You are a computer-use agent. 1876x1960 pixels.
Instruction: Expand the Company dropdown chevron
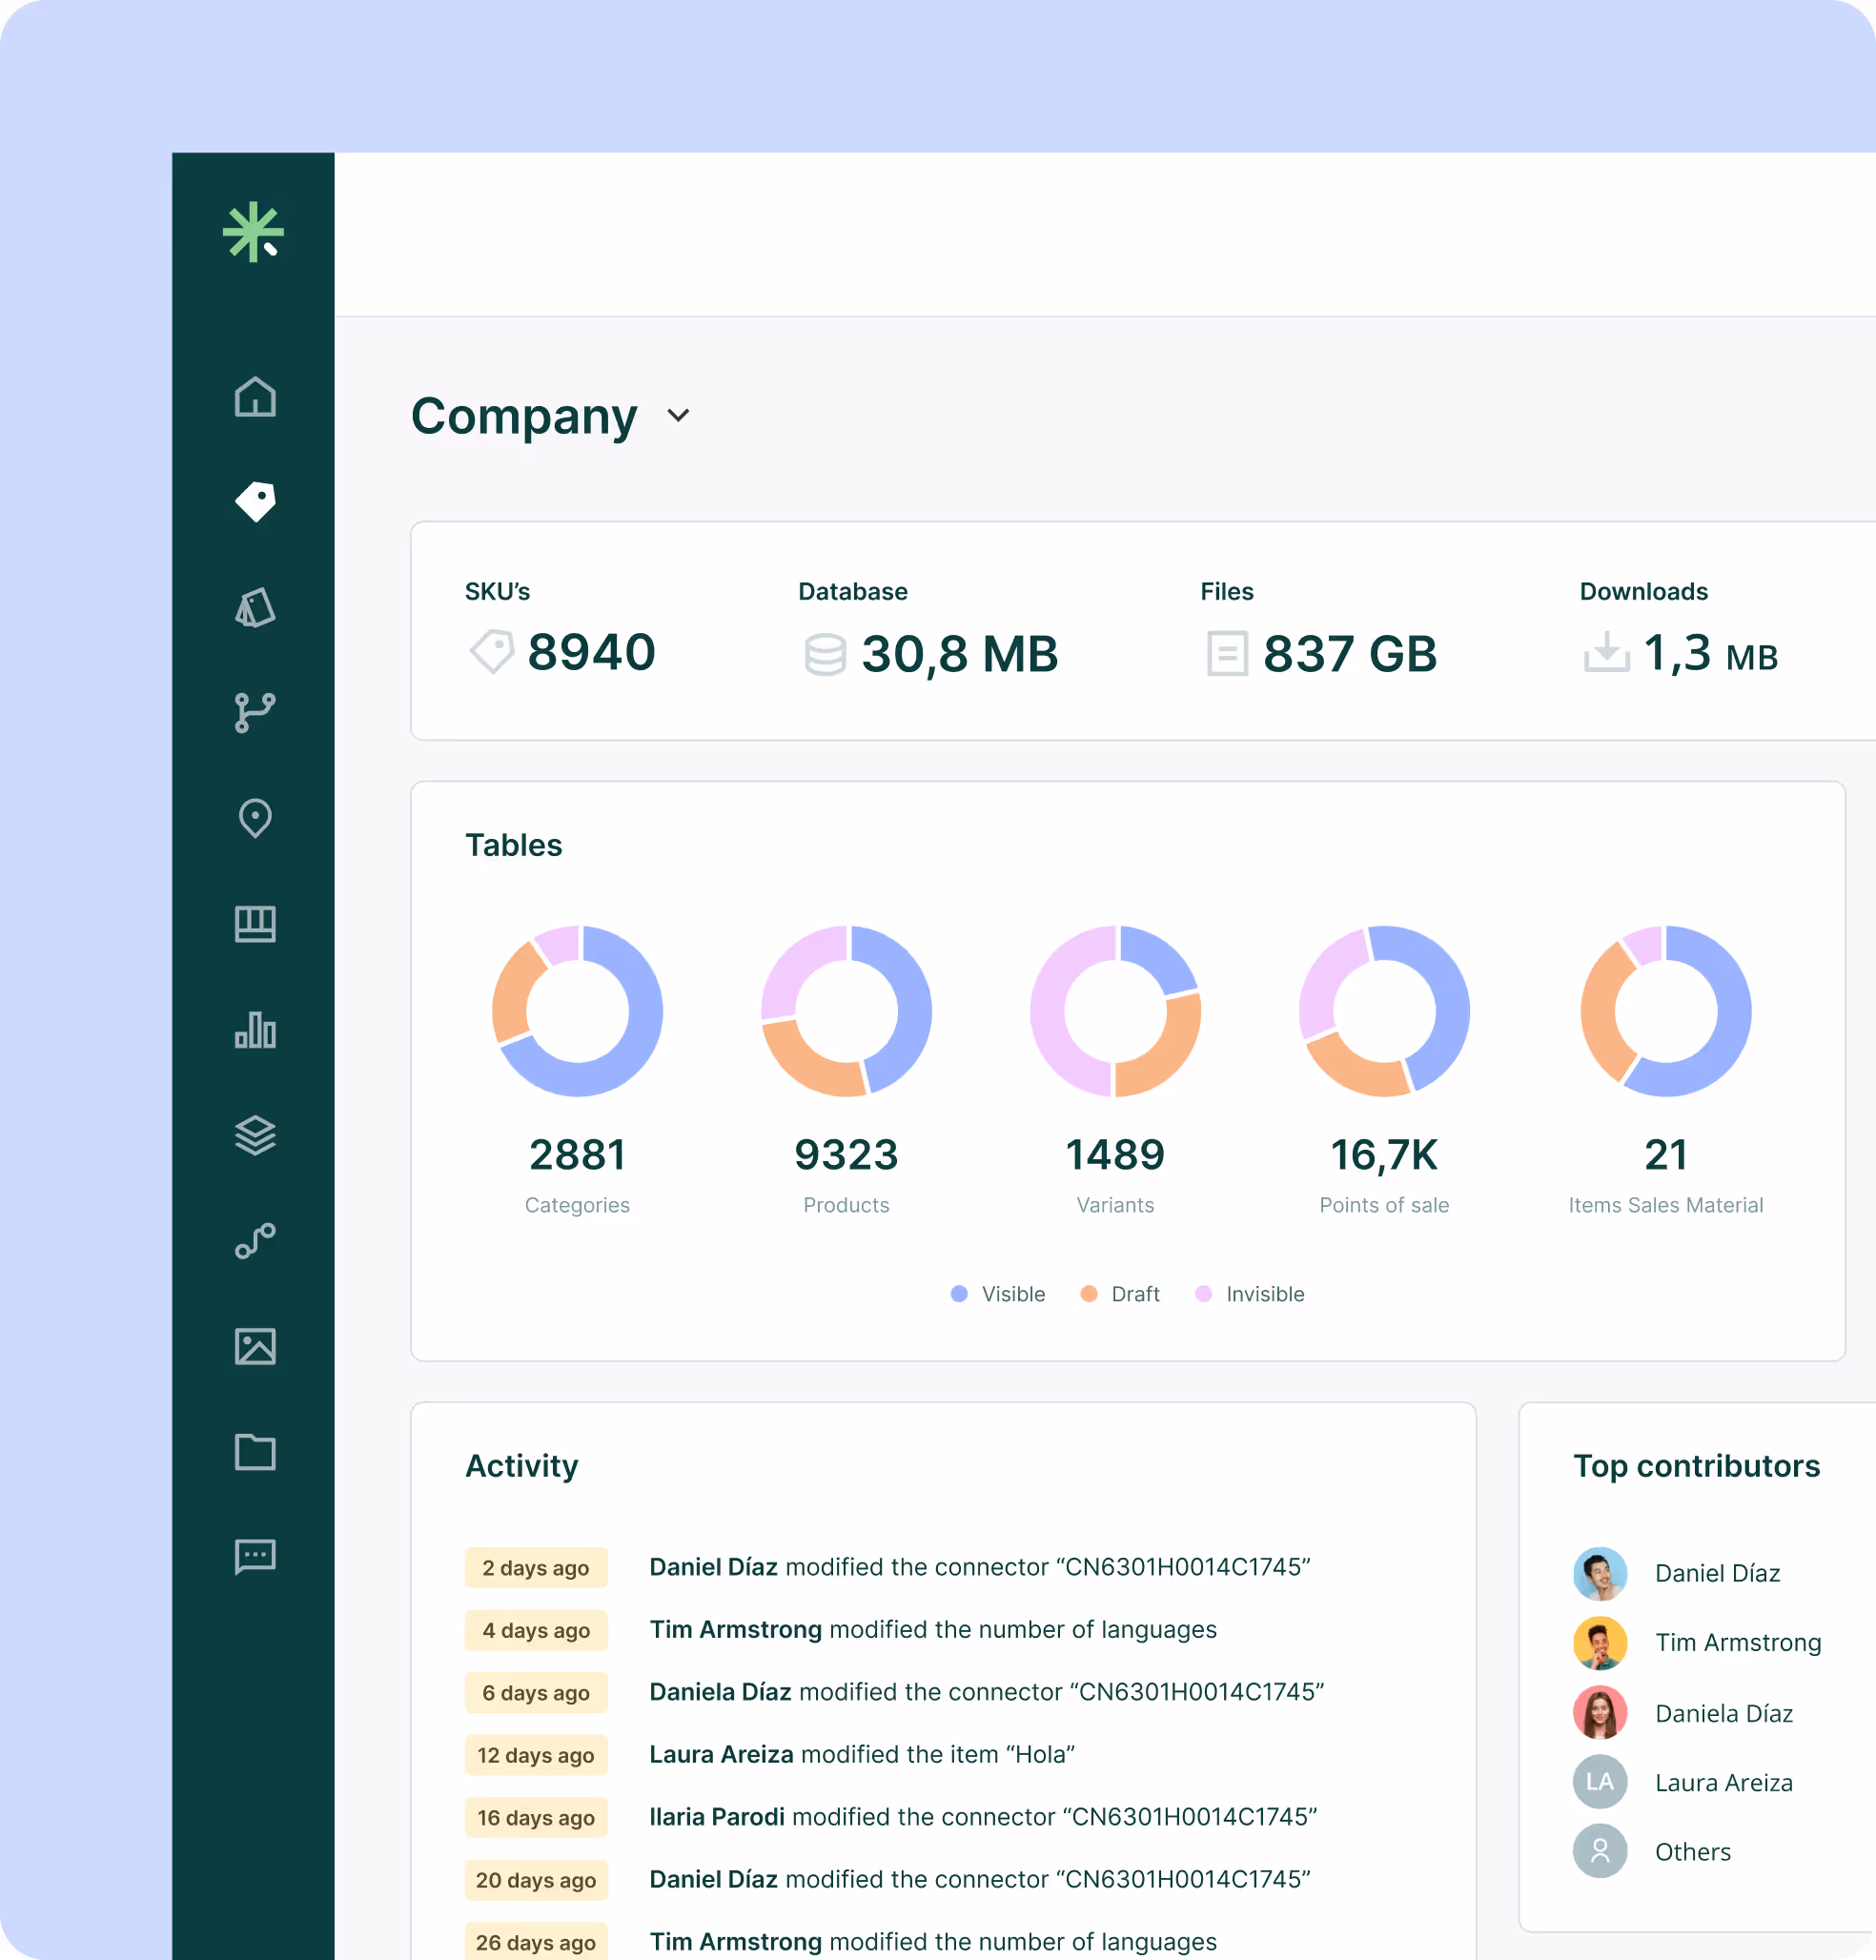coord(678,415)
